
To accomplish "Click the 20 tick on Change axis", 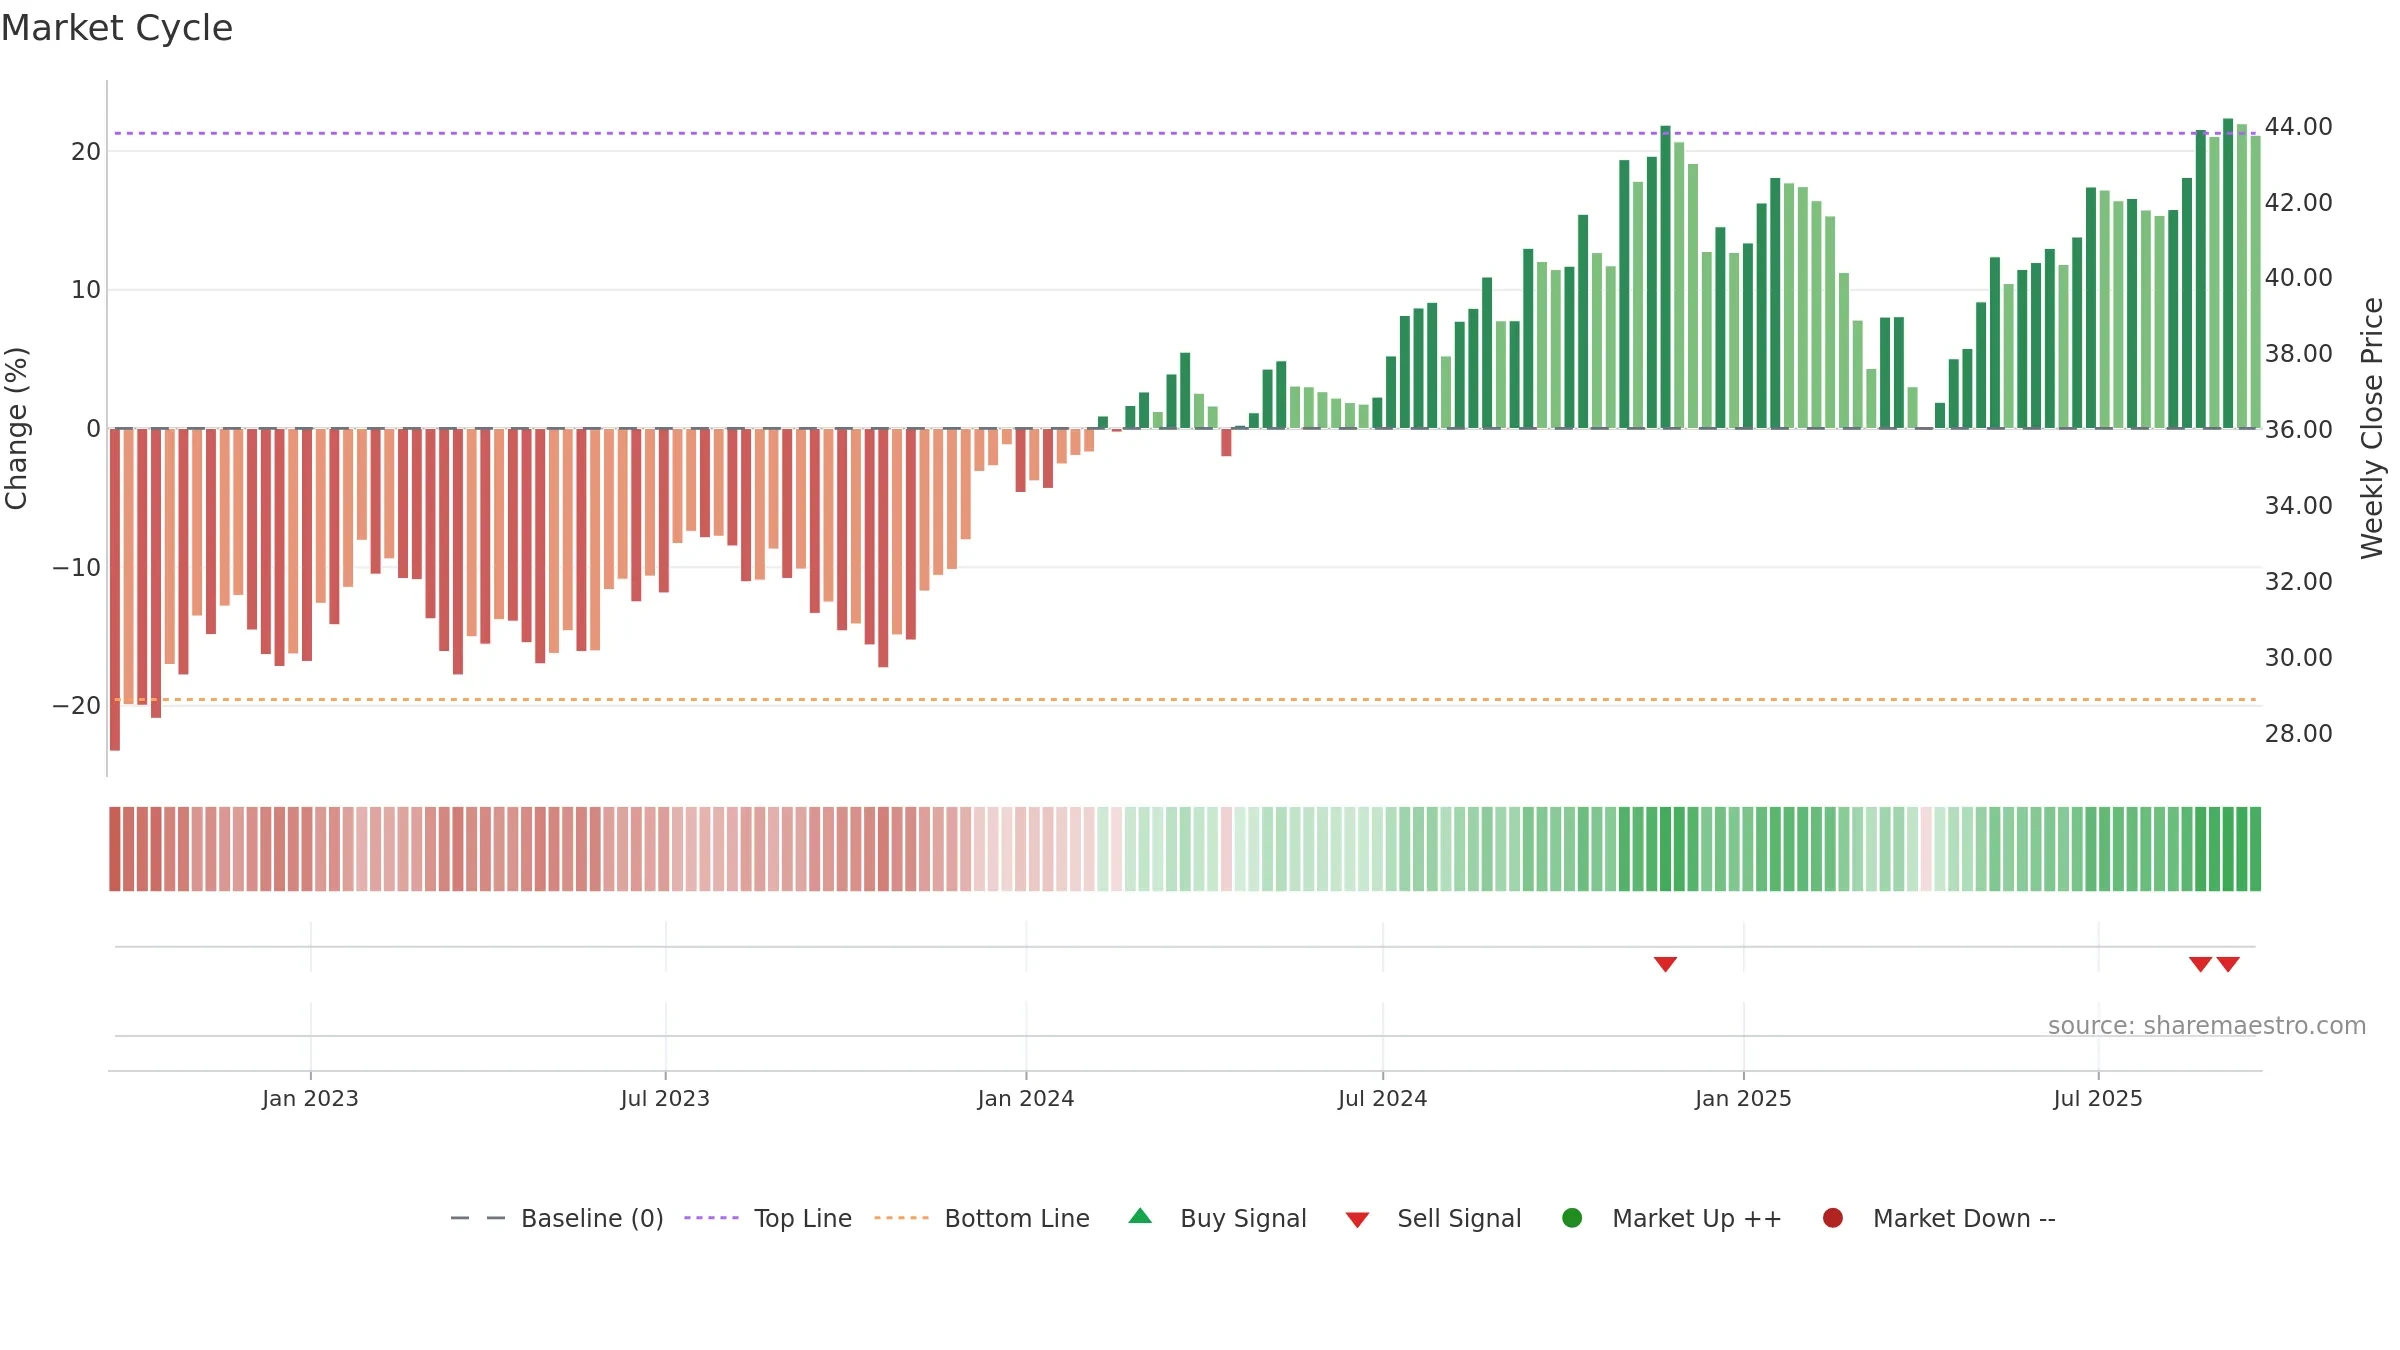I will [86, 151].
